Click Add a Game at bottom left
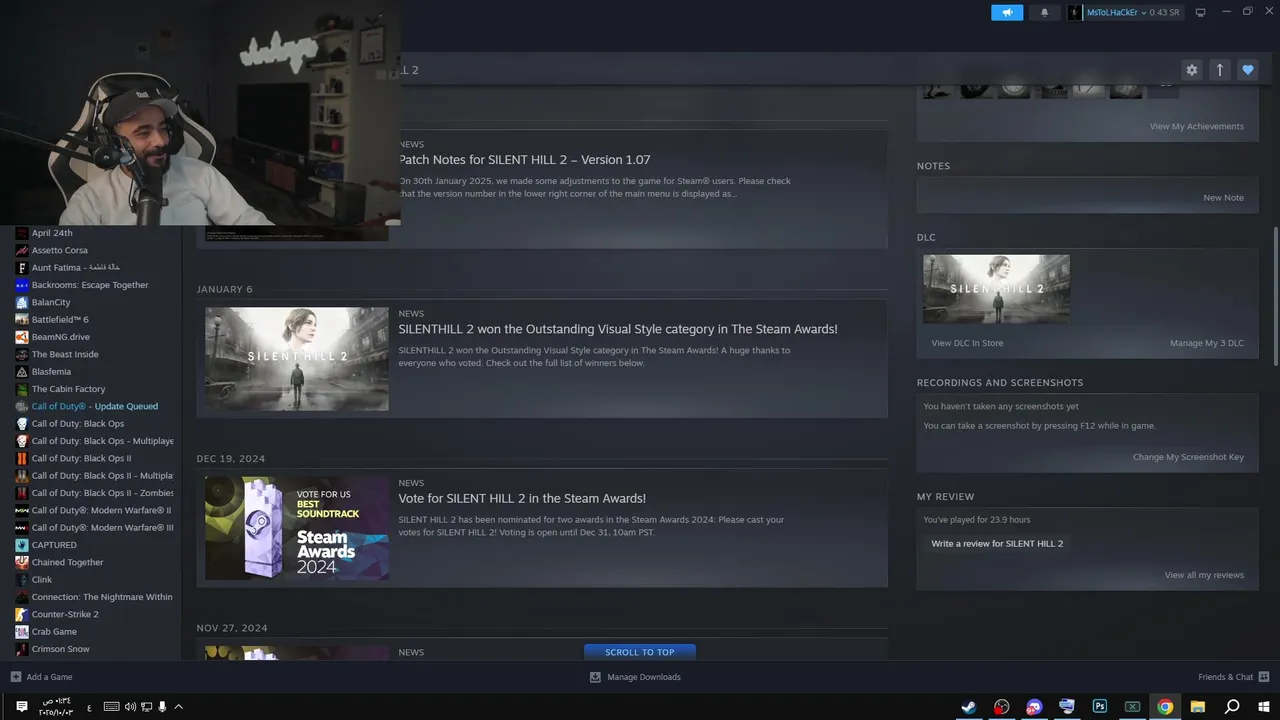The image size is (1280, 720). coord(42,677)
